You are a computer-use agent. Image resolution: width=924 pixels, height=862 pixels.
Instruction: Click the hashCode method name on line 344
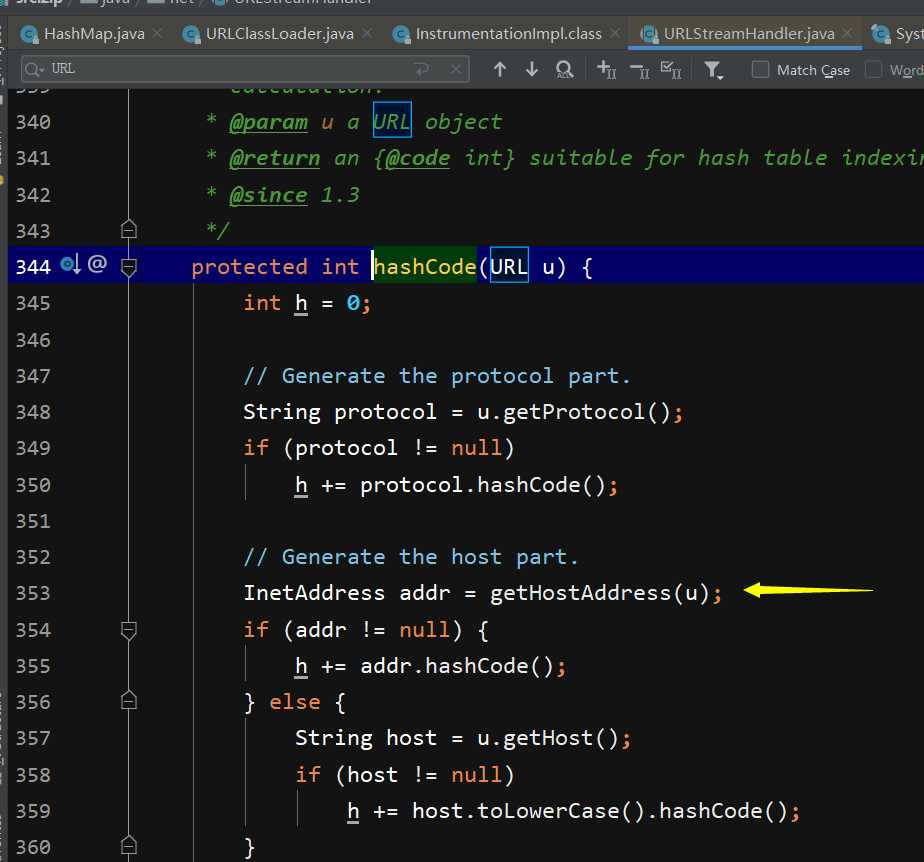[425, 267]
